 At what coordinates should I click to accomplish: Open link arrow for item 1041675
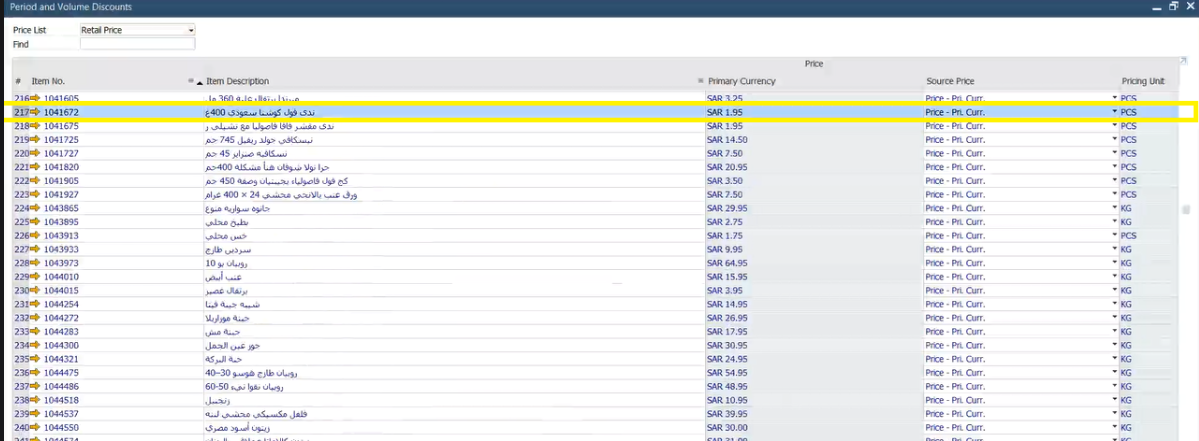[x=34, y=126]
